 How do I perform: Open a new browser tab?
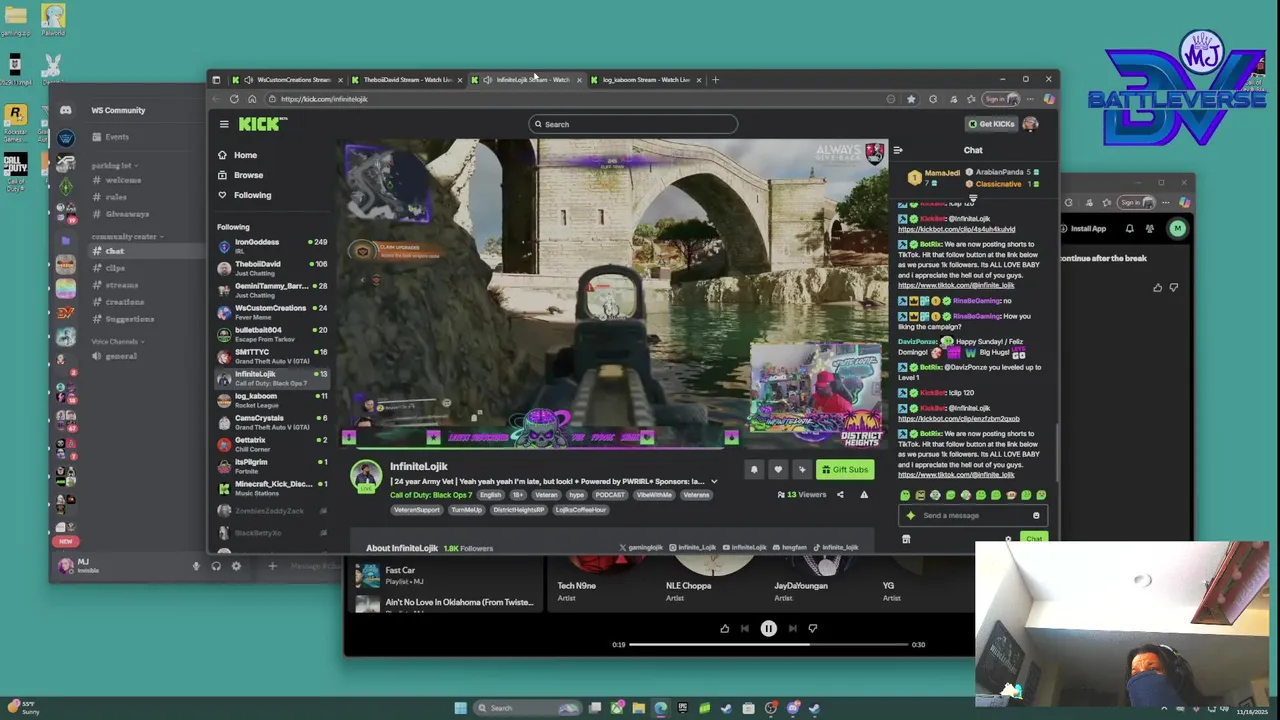tap(715, 79)
